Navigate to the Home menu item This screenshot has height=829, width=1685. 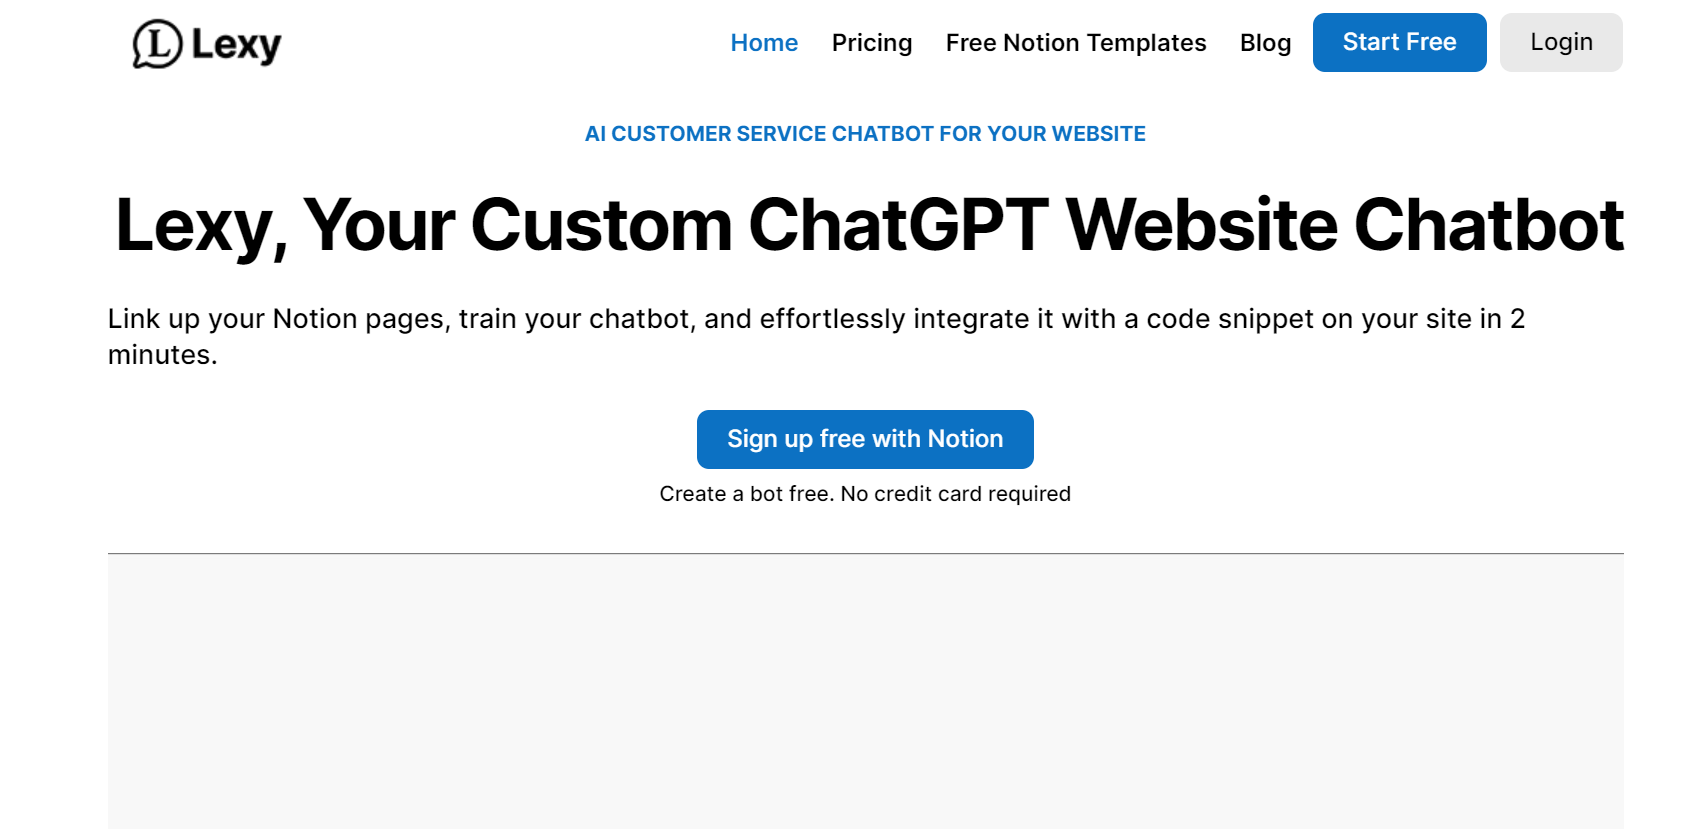click(x=764, y=43)
